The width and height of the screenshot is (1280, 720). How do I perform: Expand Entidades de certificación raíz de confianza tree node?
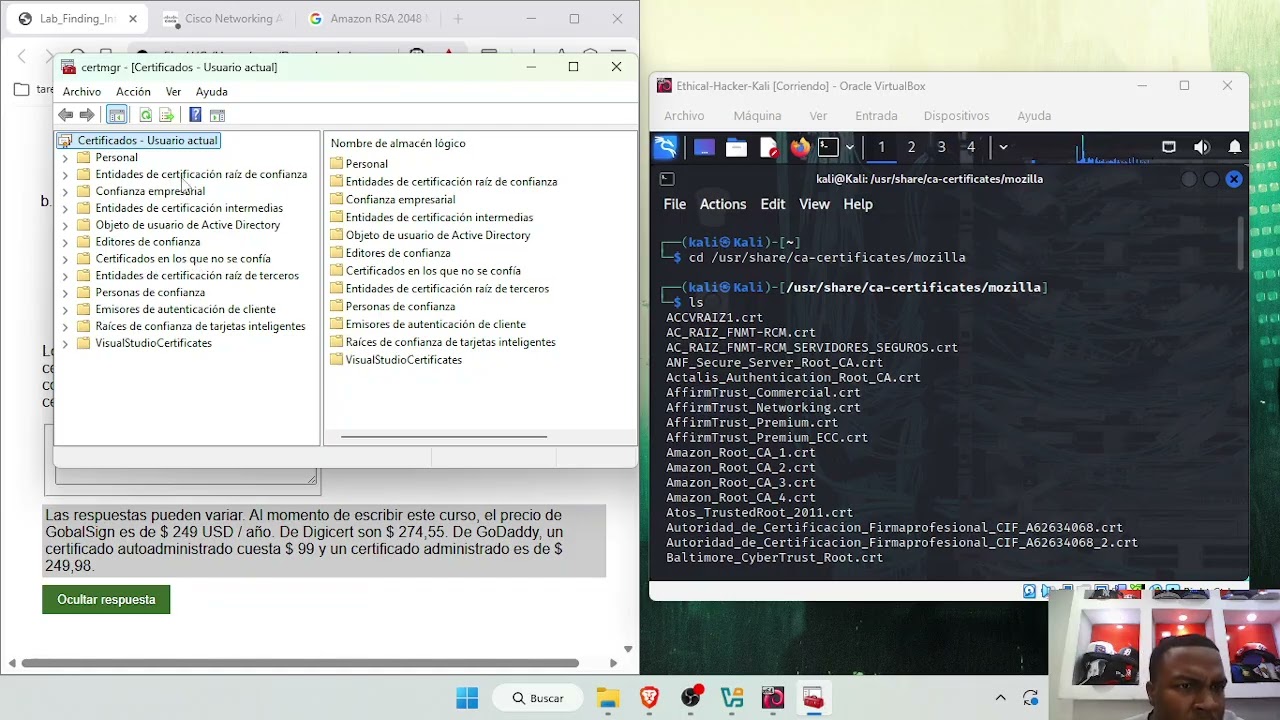pos(65,175)
